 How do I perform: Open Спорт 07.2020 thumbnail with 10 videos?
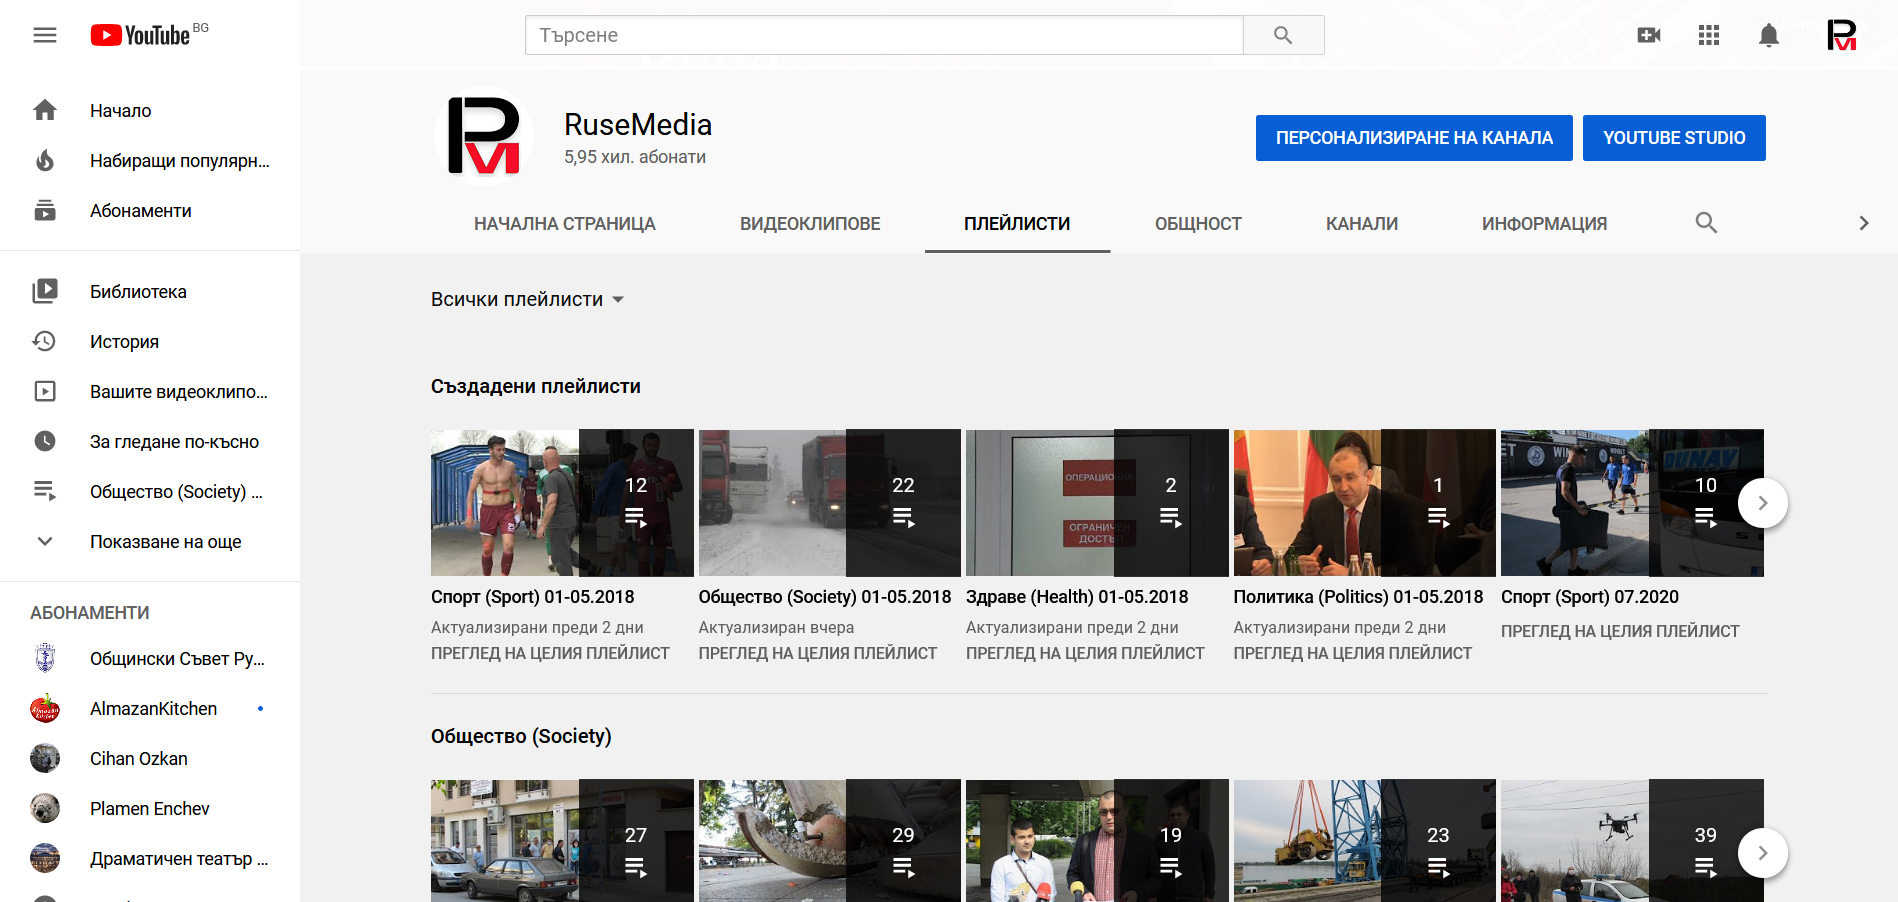pos(1632,503)
